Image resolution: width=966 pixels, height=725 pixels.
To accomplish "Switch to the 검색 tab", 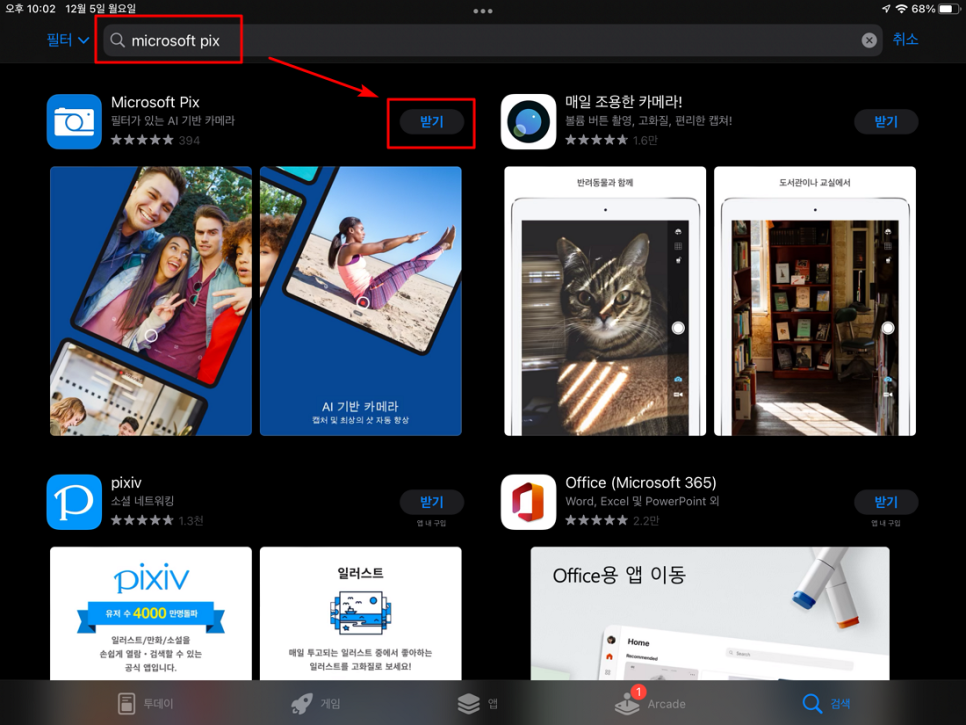I will coord(826,703).
